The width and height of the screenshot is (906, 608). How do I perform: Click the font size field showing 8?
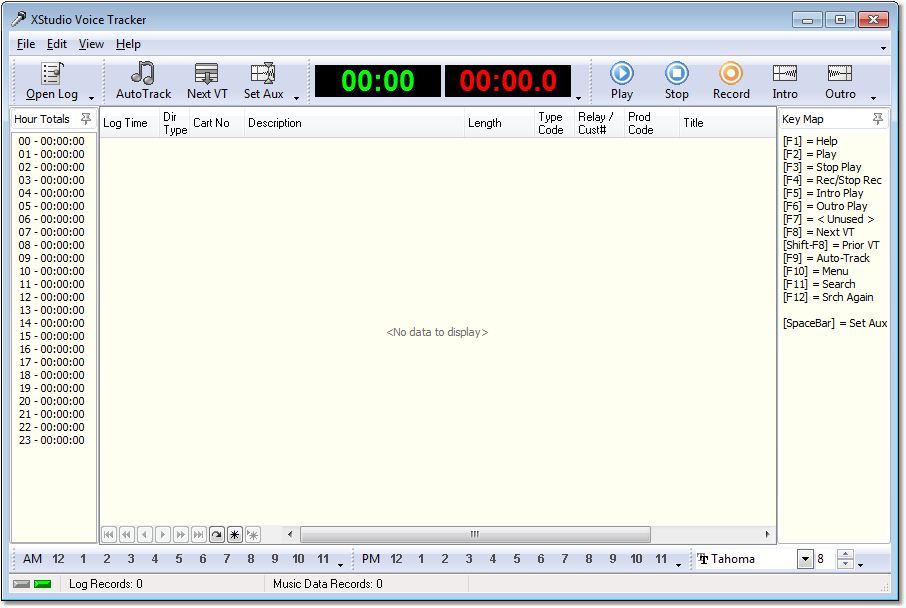pos(825,559)
